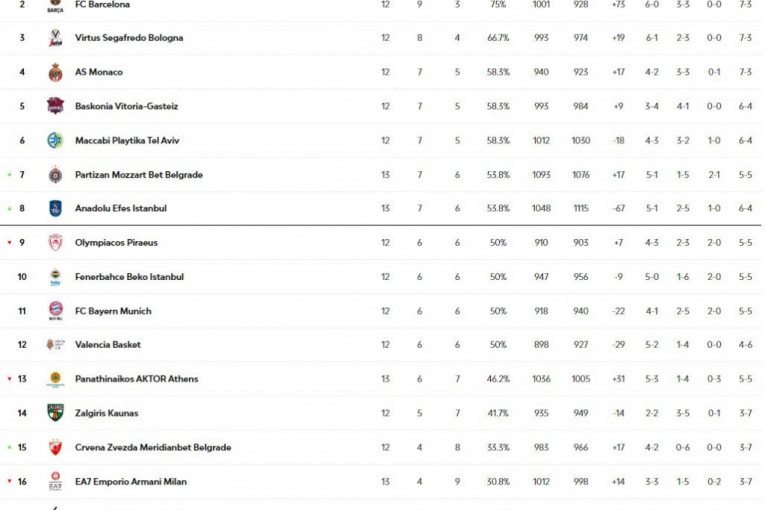The height and width of the screenshot is (510, 765).
Task: Click the FC Bayern Munich crest
Action: 55,311
